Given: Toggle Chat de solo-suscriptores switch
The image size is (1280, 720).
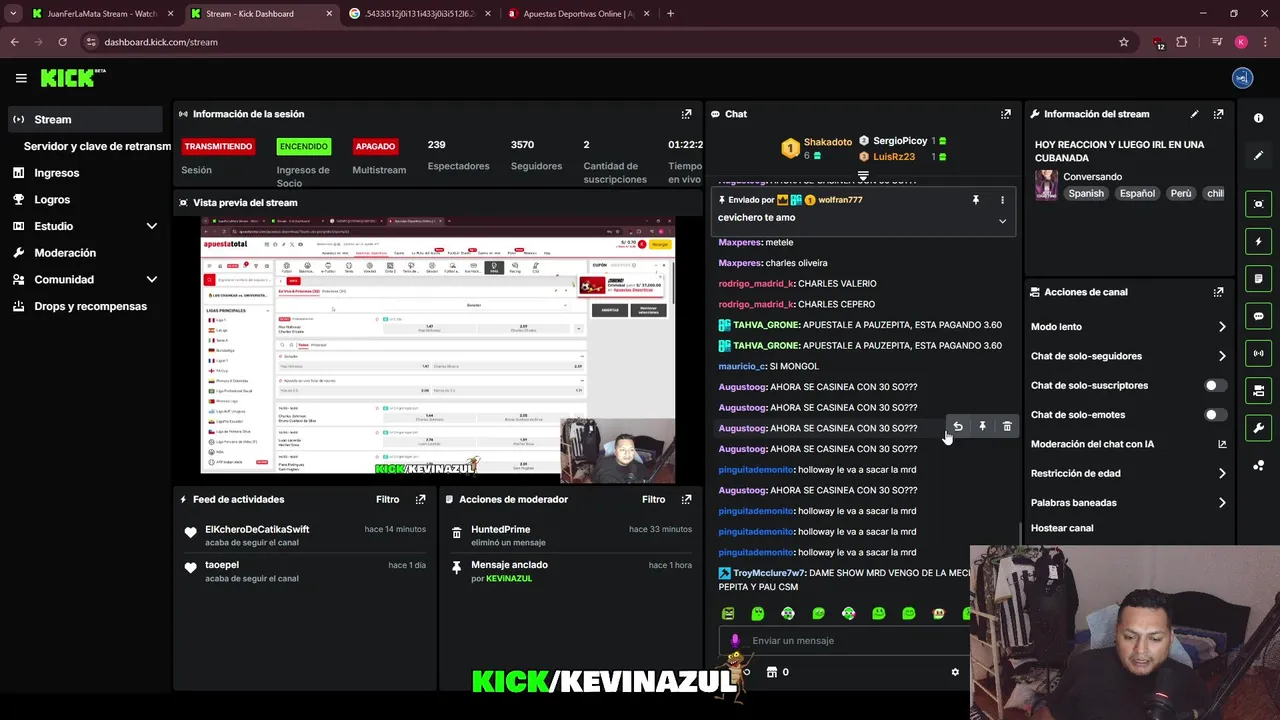Looking at the screenshot, I should click(x=1215, y=385).
